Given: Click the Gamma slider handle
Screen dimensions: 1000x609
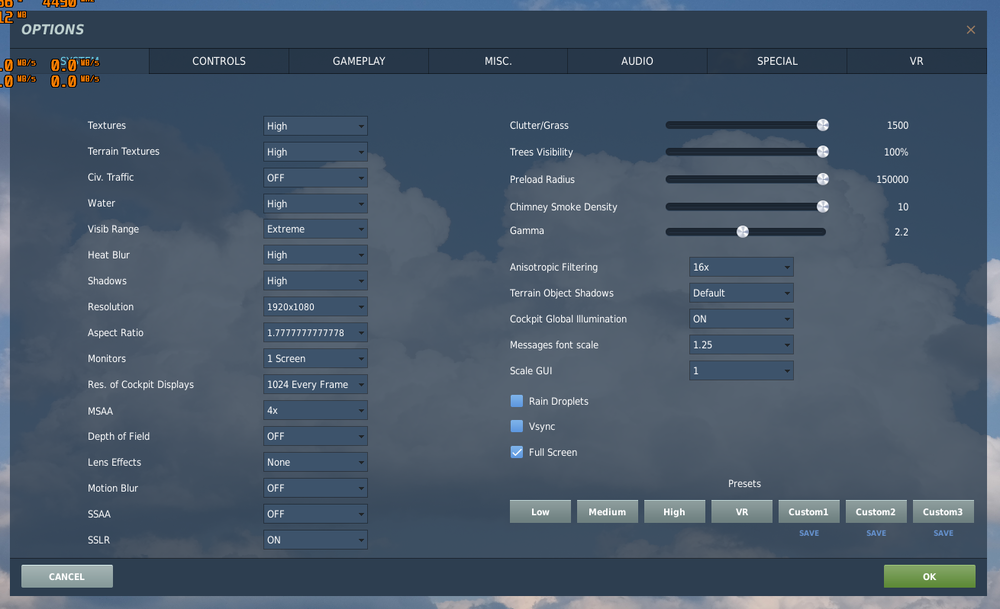Looking at the screenshot, I should [742, 231].
